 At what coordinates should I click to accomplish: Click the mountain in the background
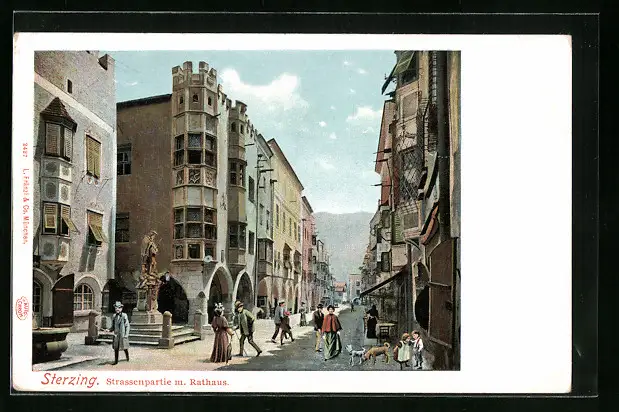coord(343,240)
